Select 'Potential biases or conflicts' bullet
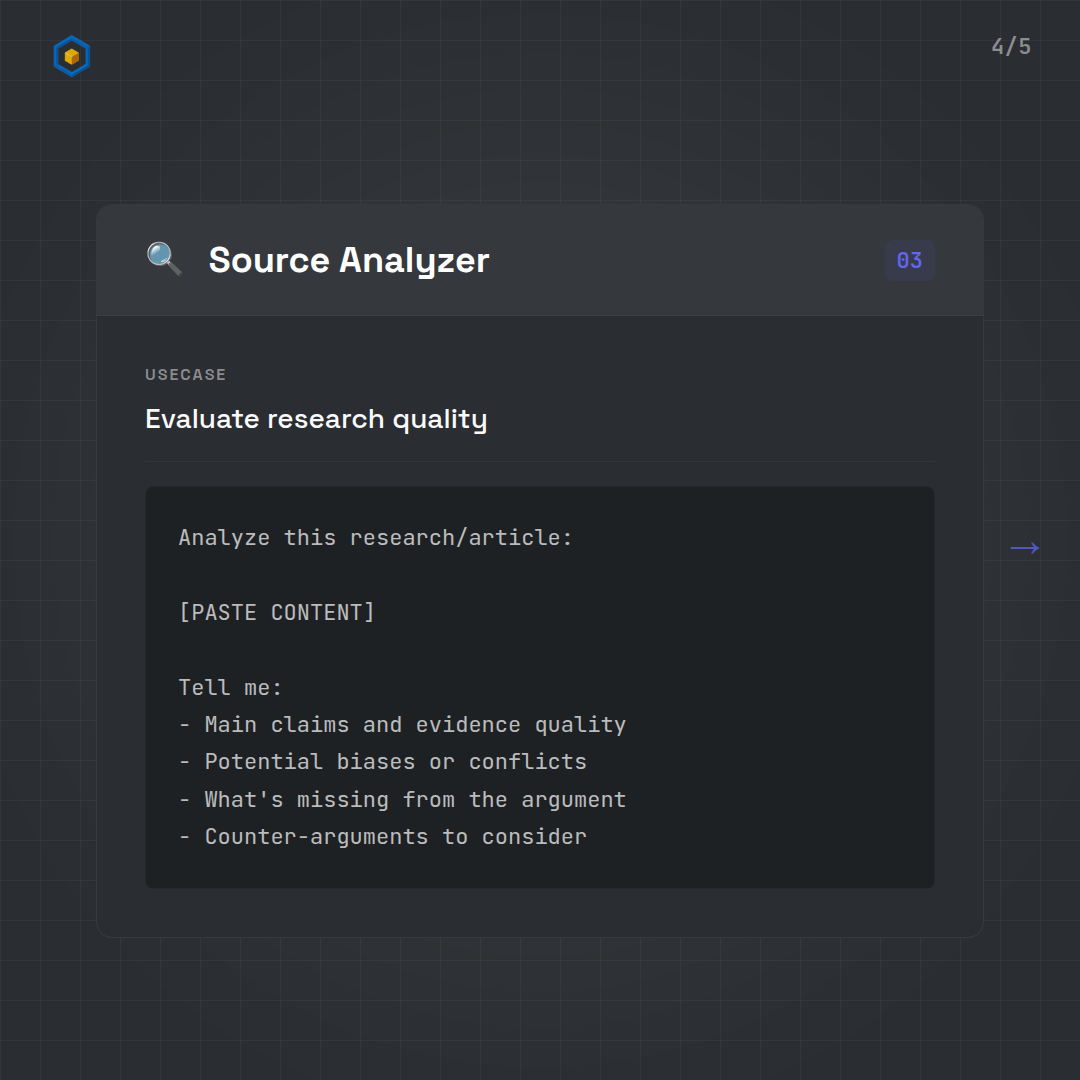 [395, 762]
